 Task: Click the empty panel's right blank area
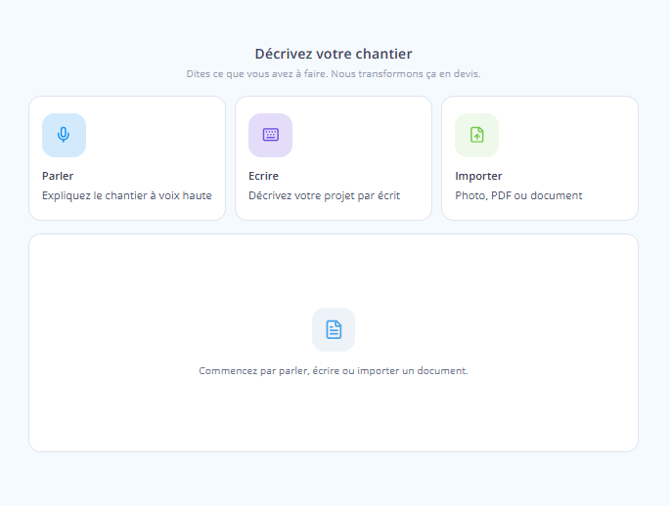[x=560, y=340]
